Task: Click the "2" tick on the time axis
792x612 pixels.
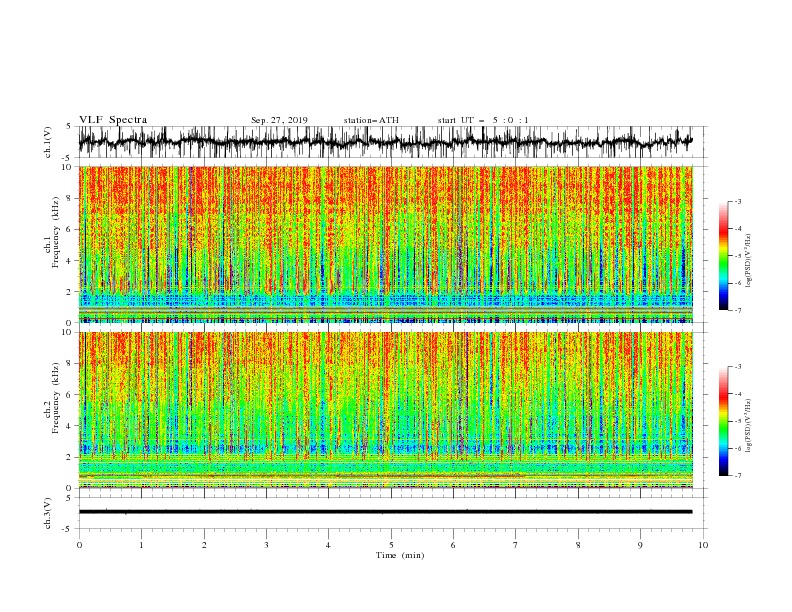Action: pos(204,545)
